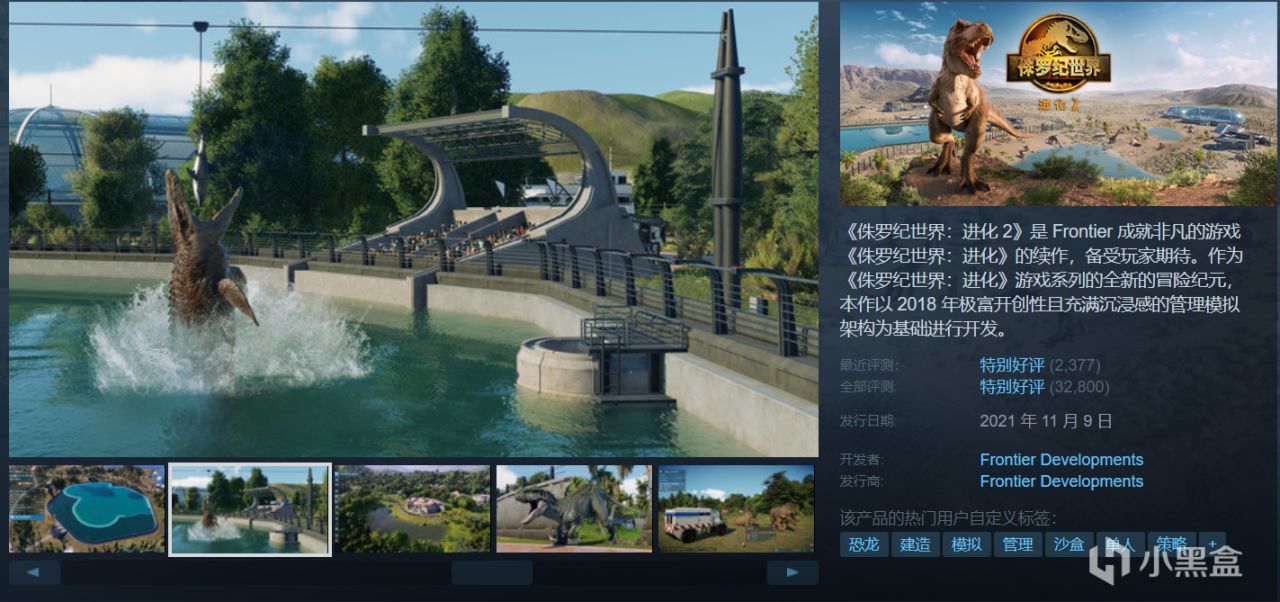Select the 建造 tag

[x=915, y=544]
